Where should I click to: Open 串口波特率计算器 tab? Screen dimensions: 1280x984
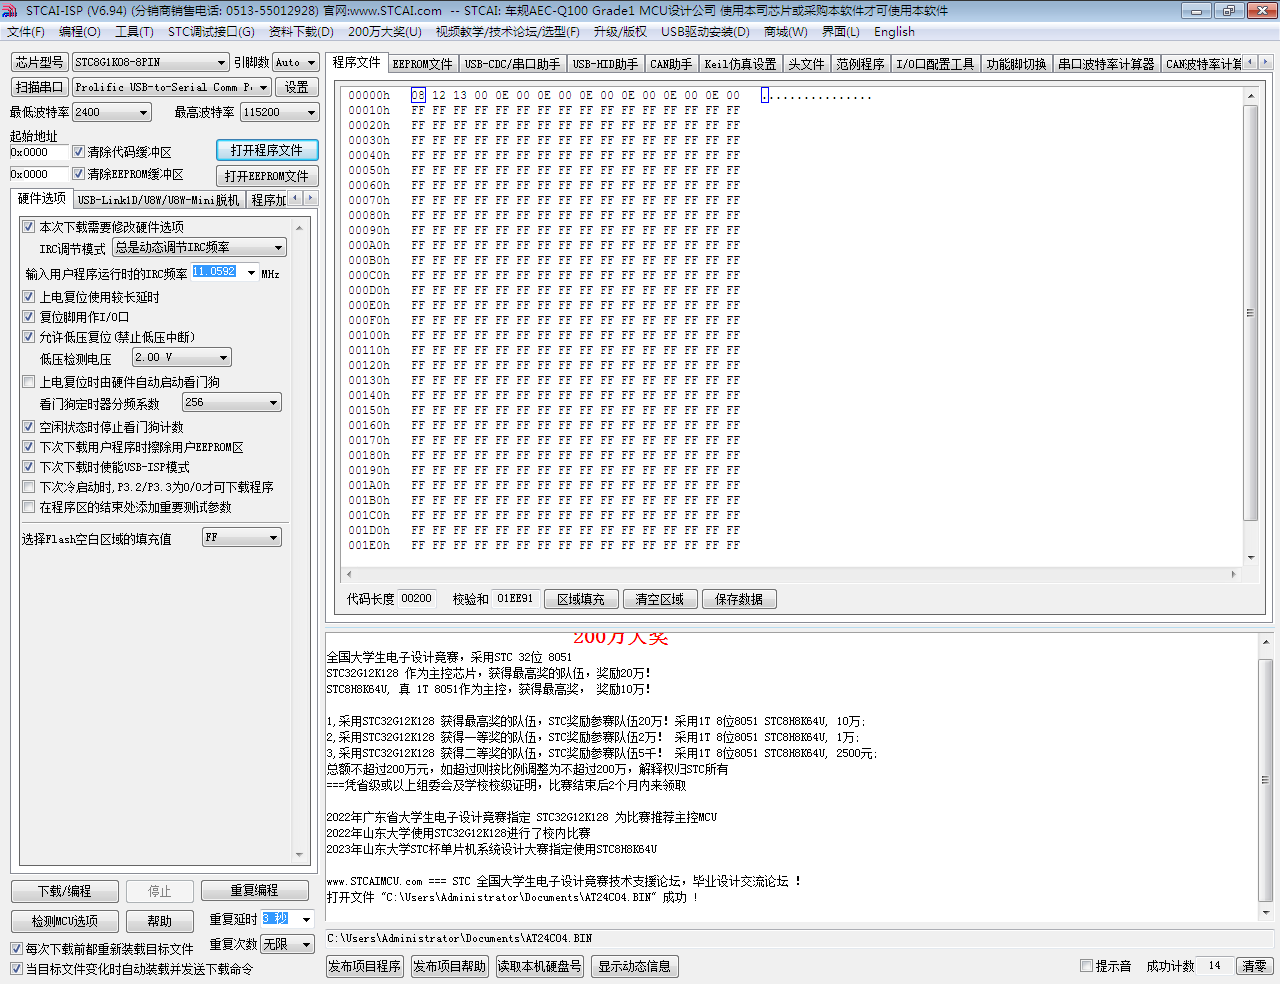click(1106, 64)
